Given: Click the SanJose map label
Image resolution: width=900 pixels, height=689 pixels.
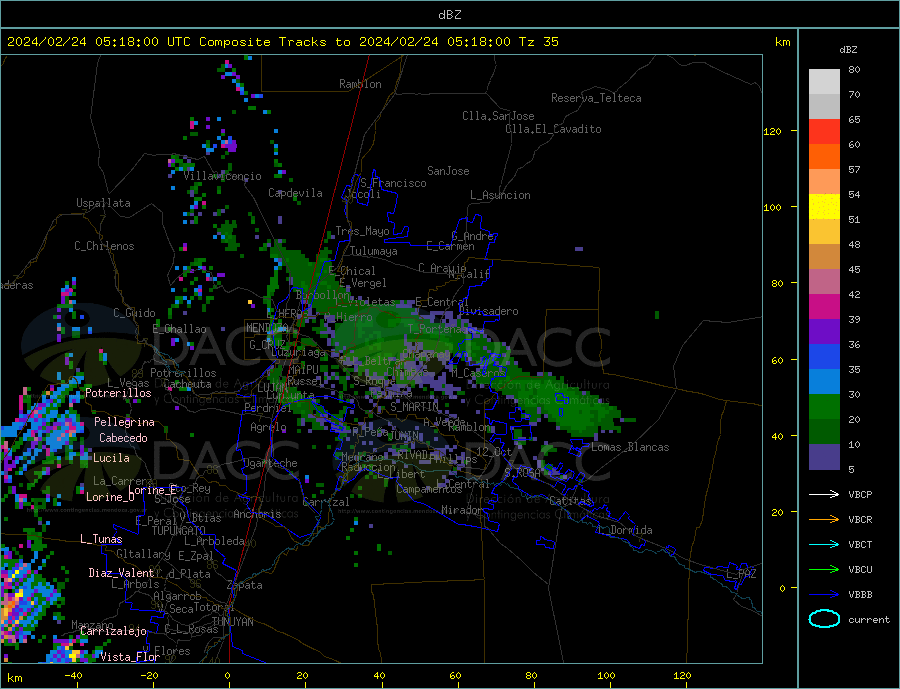Looking at the screenshot, I should (x=448, y=171).
